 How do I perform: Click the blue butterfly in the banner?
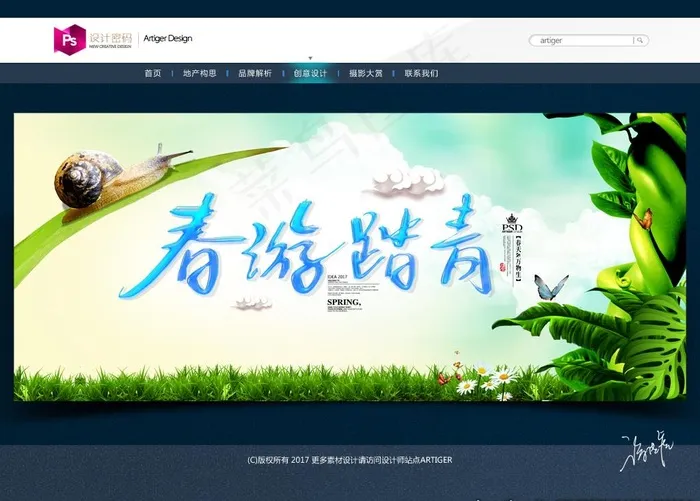click(550, 288)
